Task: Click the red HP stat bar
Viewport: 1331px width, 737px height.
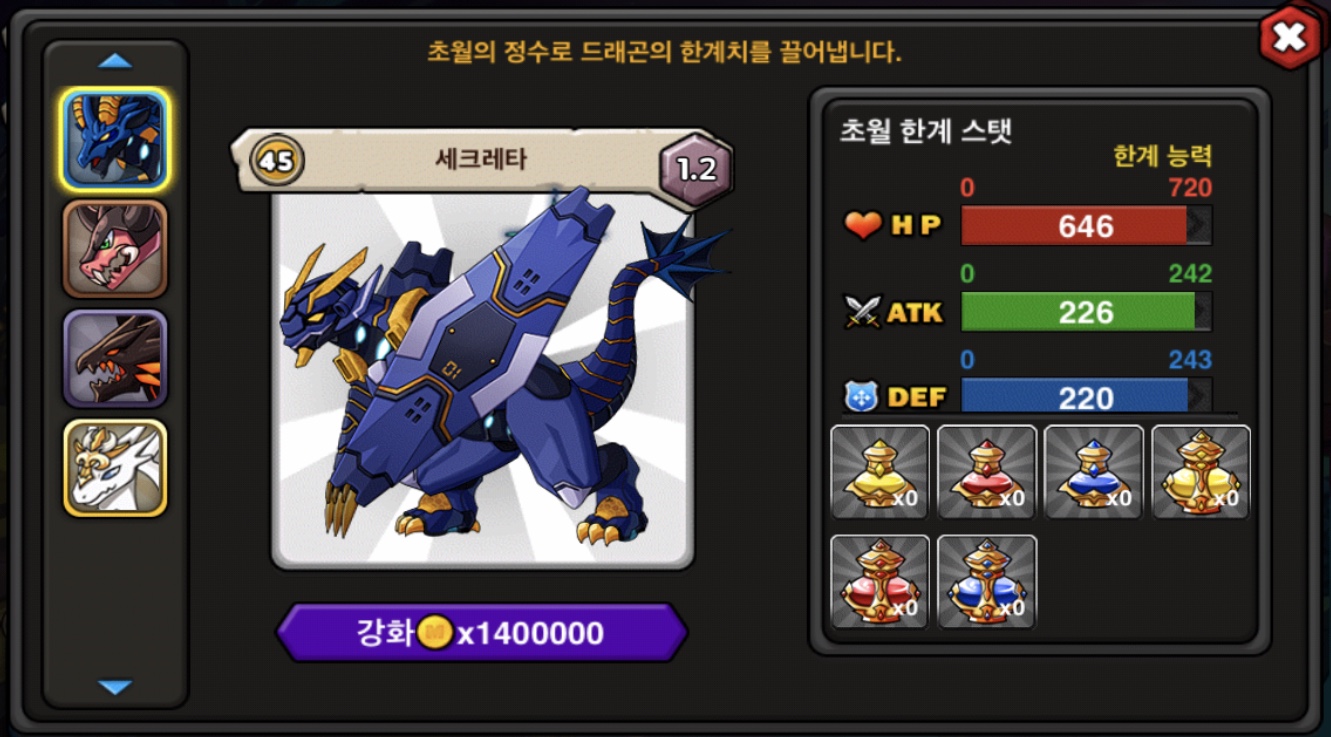Action: [1086, 226]
